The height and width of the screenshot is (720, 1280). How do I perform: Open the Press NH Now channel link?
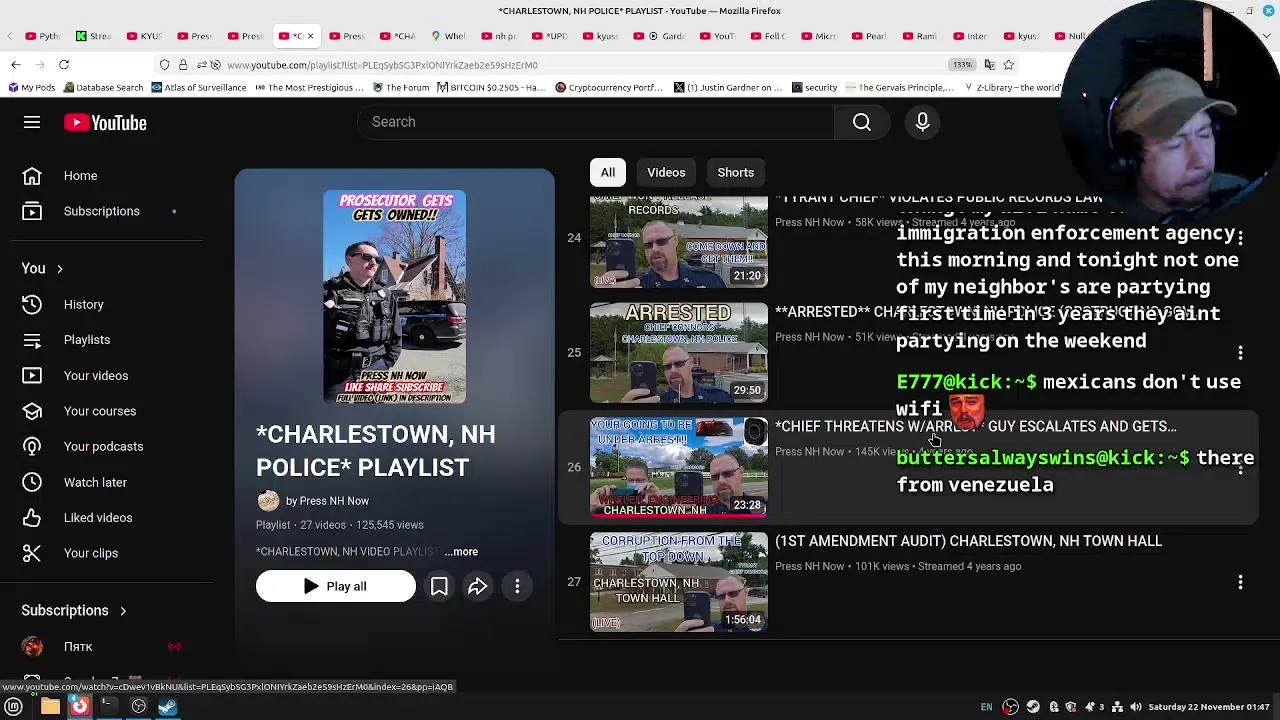pyautogui.click(x=334, y=501)
